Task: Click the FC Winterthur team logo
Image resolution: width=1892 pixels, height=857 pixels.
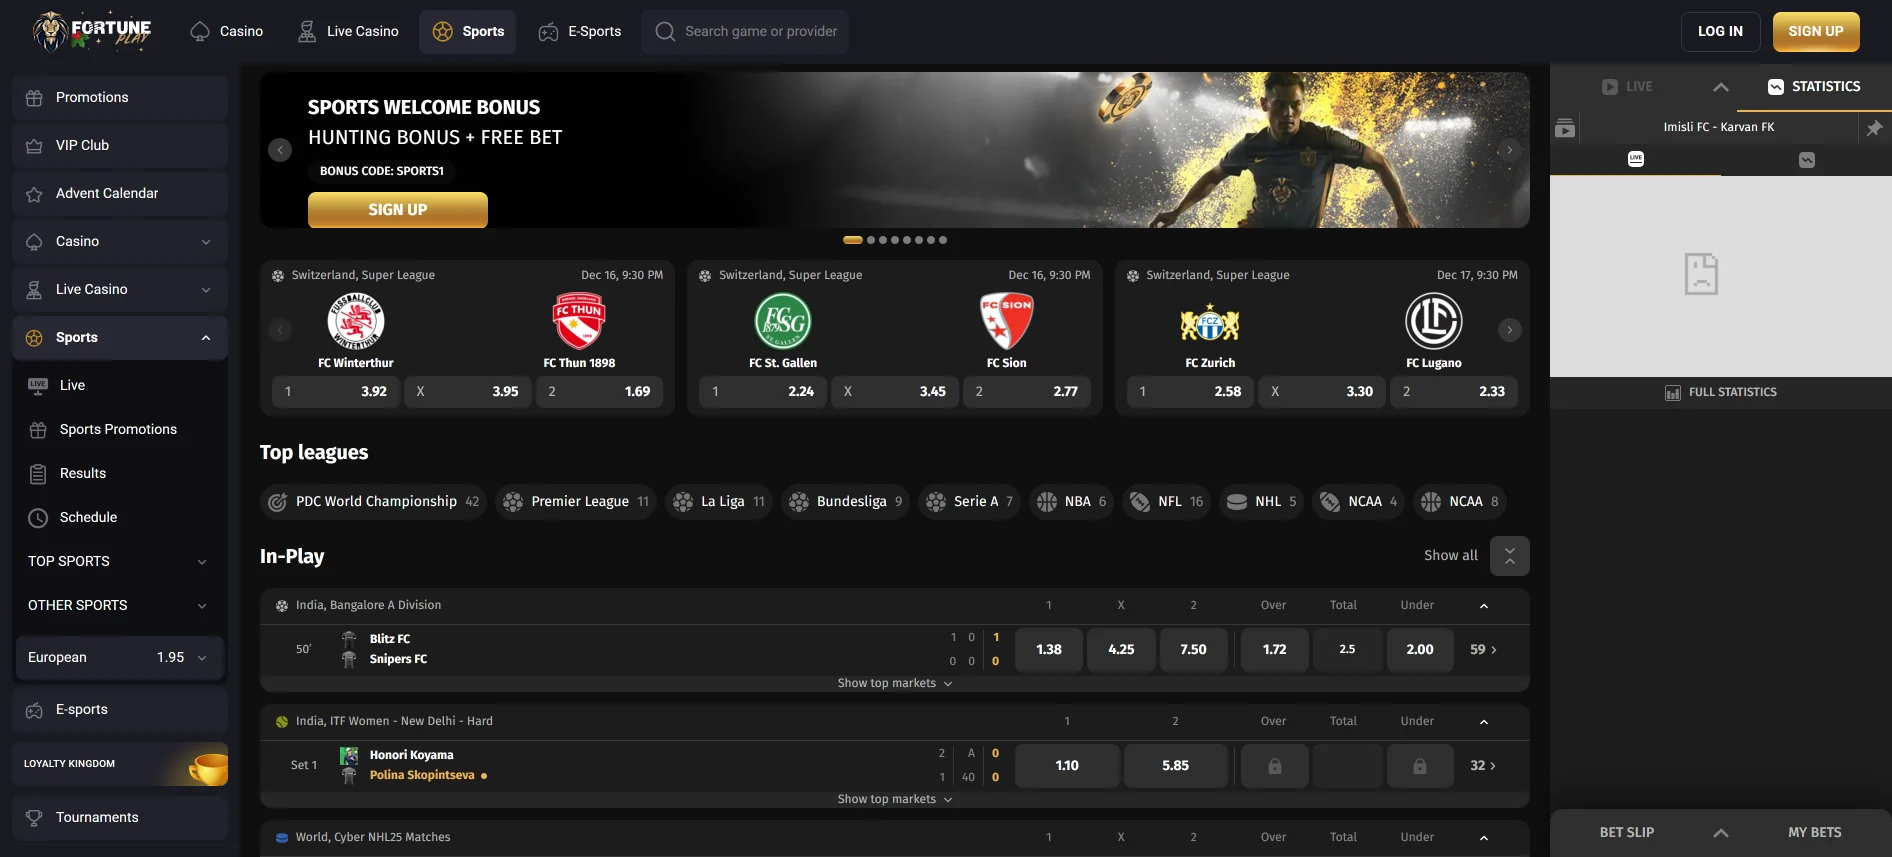Action: pyautogui.click(x=356, y=321)
